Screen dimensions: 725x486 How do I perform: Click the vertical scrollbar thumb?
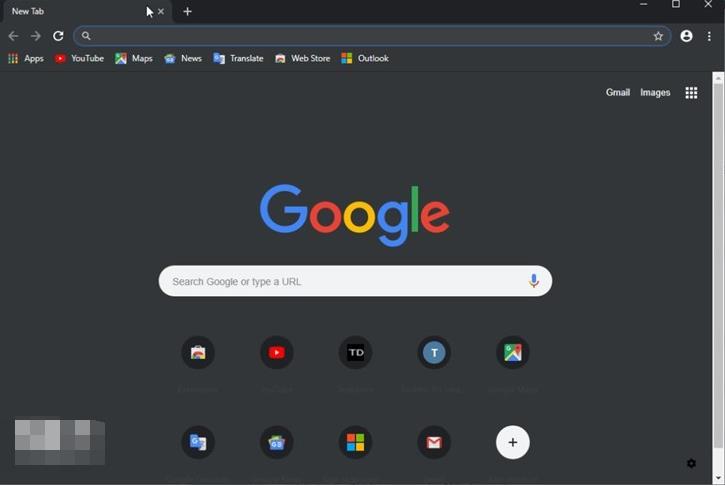pos(718,266)
